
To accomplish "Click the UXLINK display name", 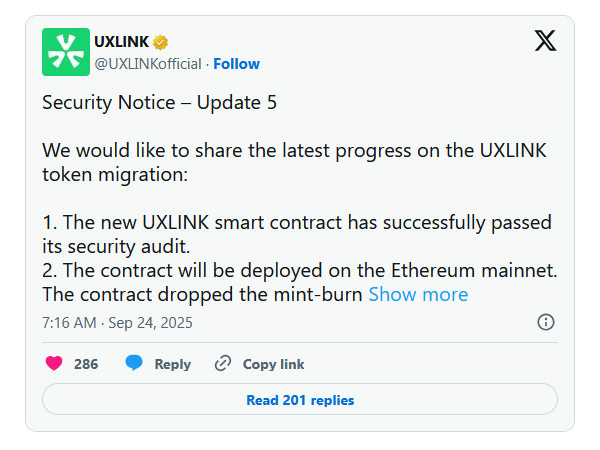I will click(x=121, y=42).
